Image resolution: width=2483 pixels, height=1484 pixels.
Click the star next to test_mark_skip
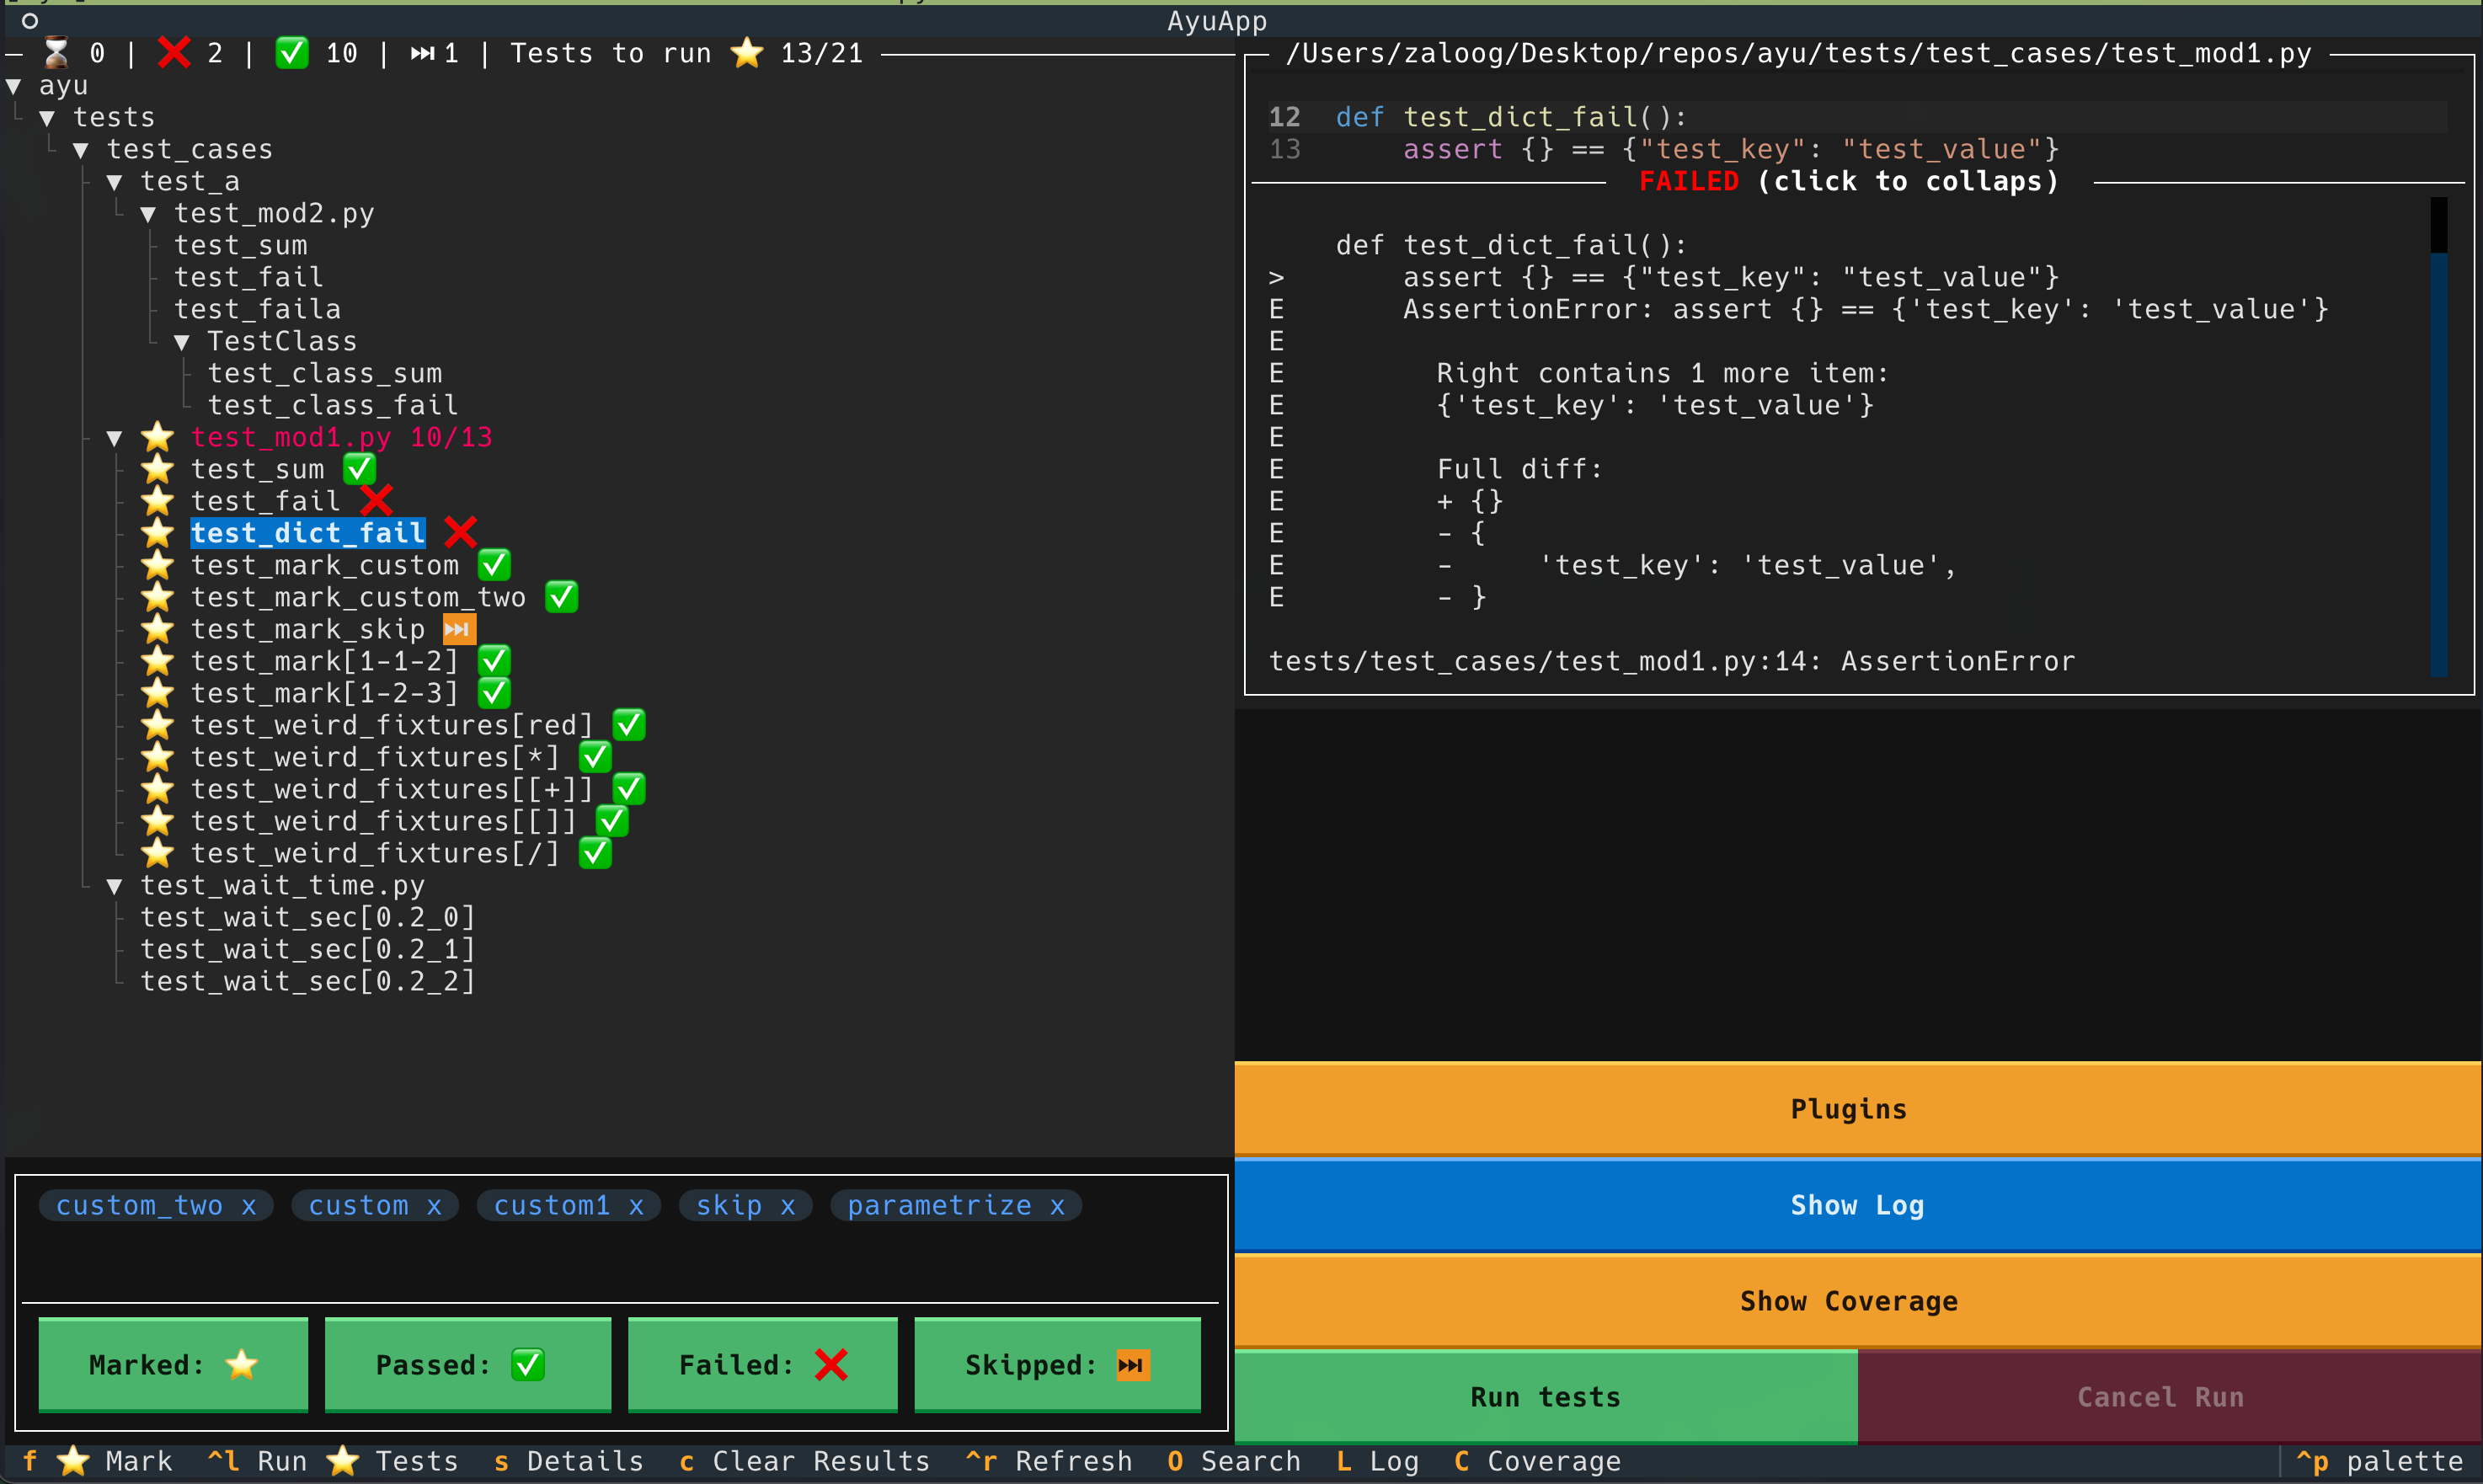pos(157,629)
